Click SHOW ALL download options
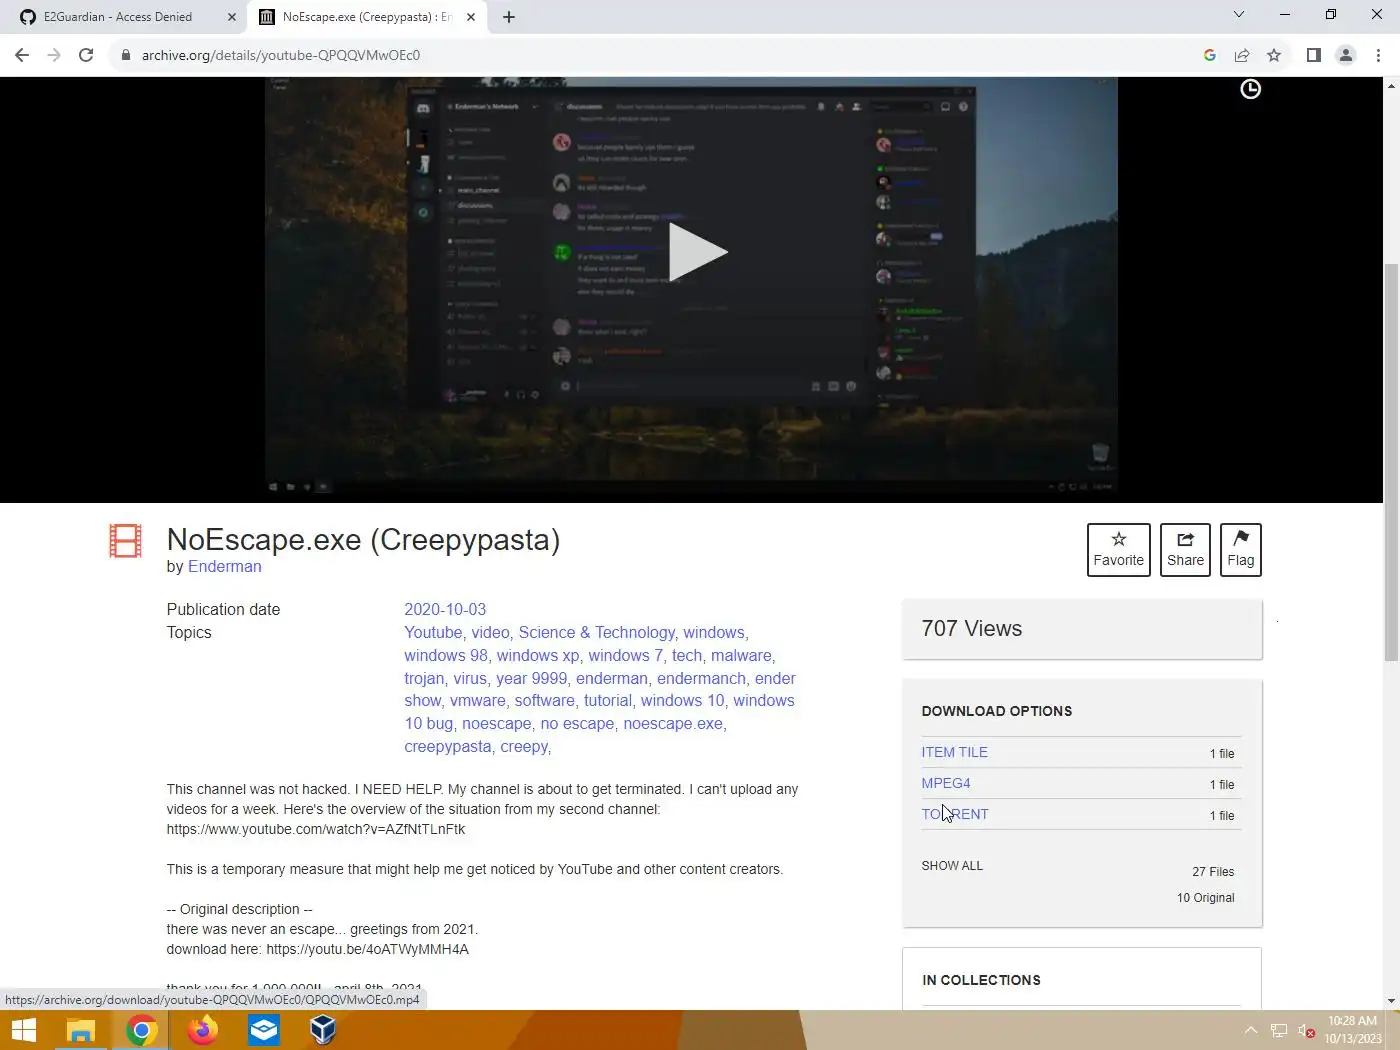 [952, 865]
